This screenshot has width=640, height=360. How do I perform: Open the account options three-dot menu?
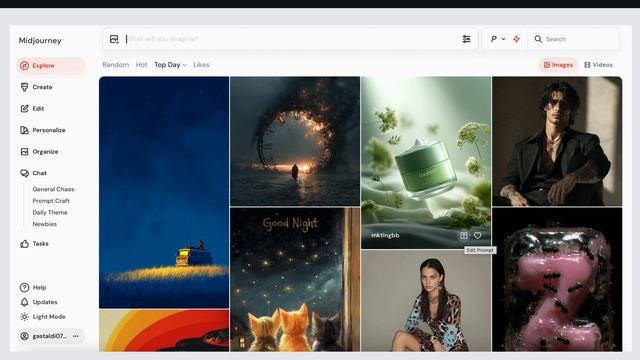pos(76,336)
